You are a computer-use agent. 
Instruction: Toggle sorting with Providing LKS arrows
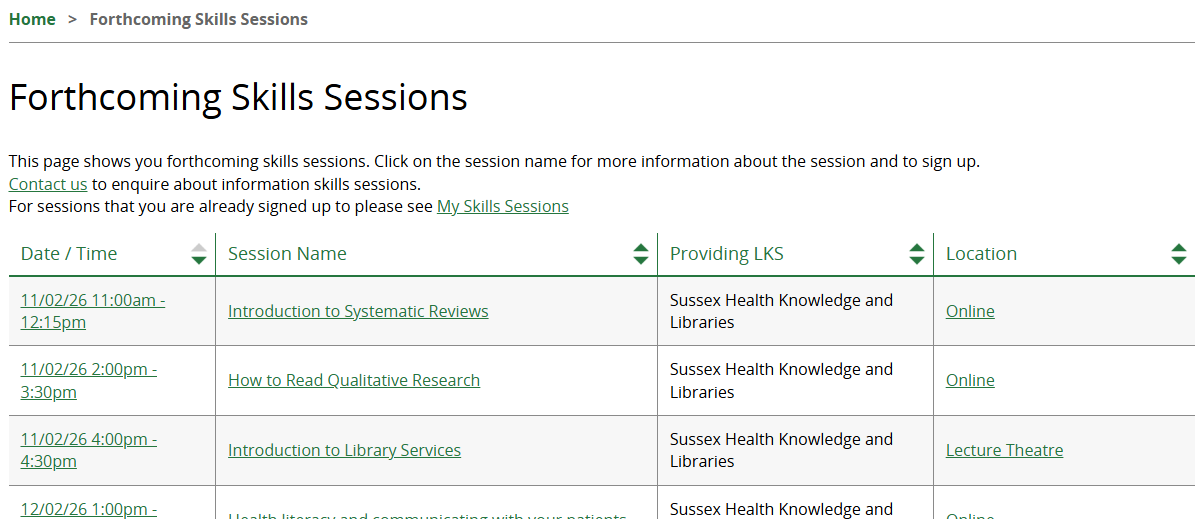coord(917,254)
